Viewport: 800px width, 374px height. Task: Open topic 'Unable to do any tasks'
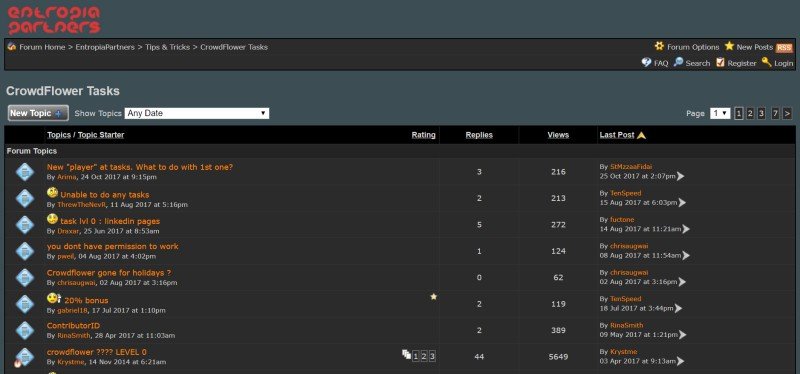(105, 194)
